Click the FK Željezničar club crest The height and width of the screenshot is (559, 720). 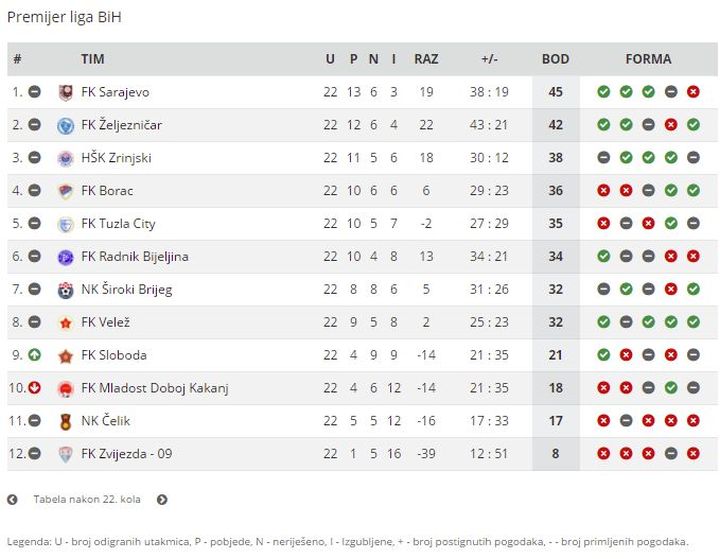click(66, 125)
